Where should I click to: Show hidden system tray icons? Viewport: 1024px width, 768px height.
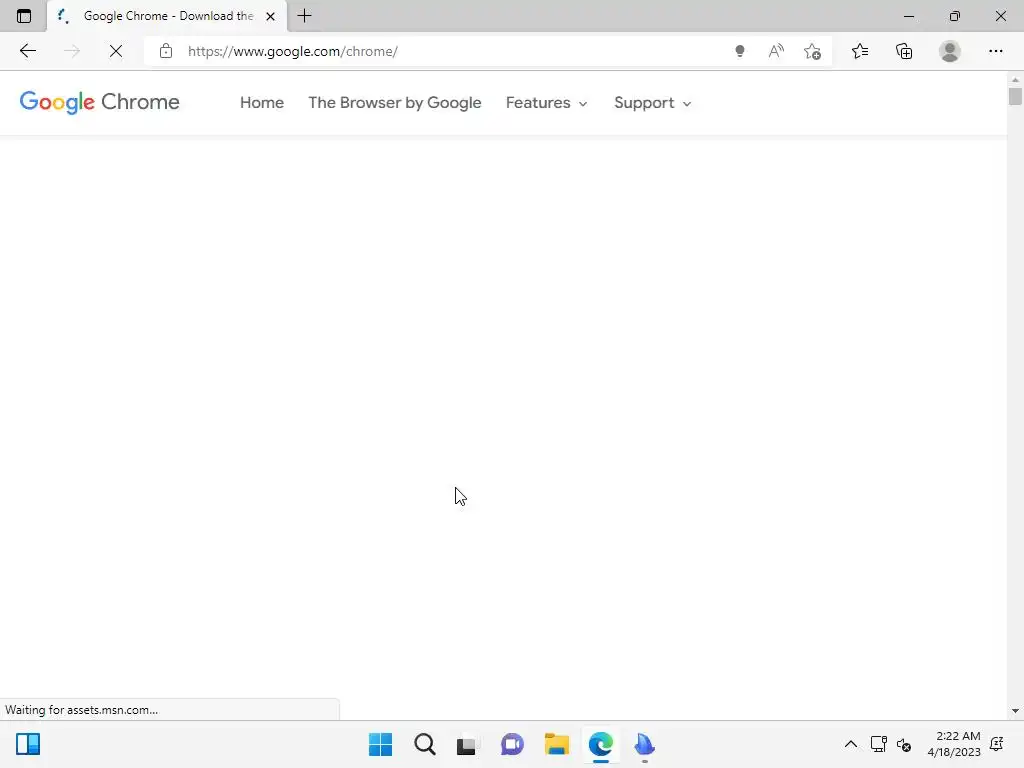[850, 744]
